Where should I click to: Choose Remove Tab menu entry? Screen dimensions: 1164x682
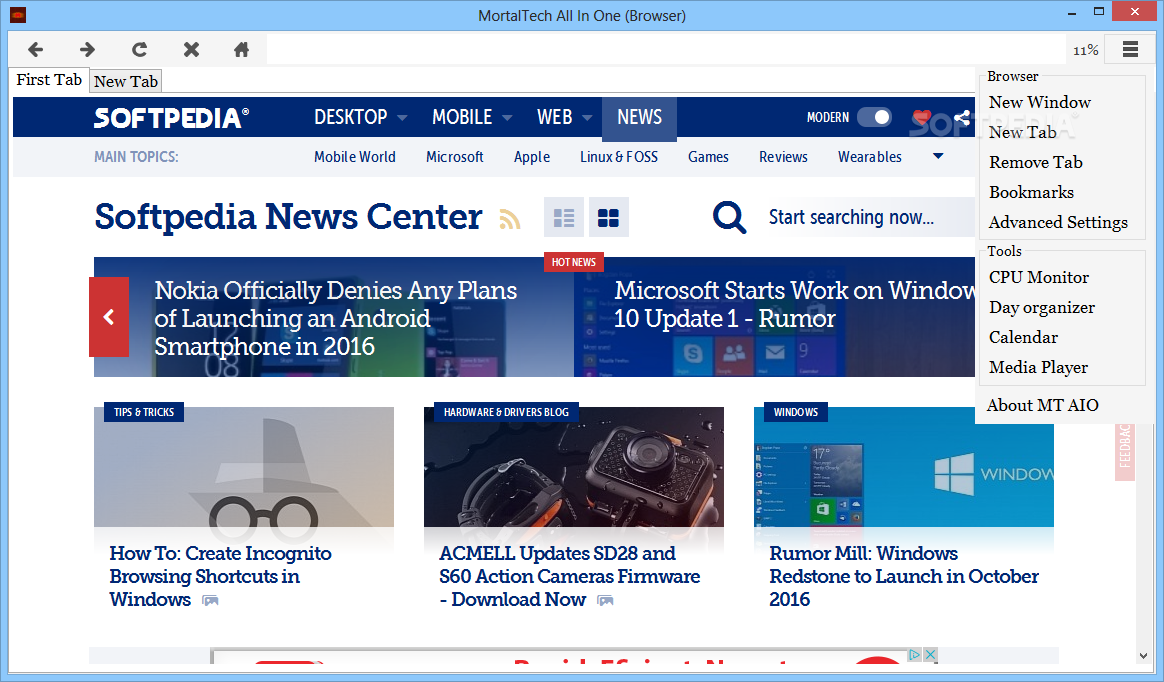[1036, 163]
